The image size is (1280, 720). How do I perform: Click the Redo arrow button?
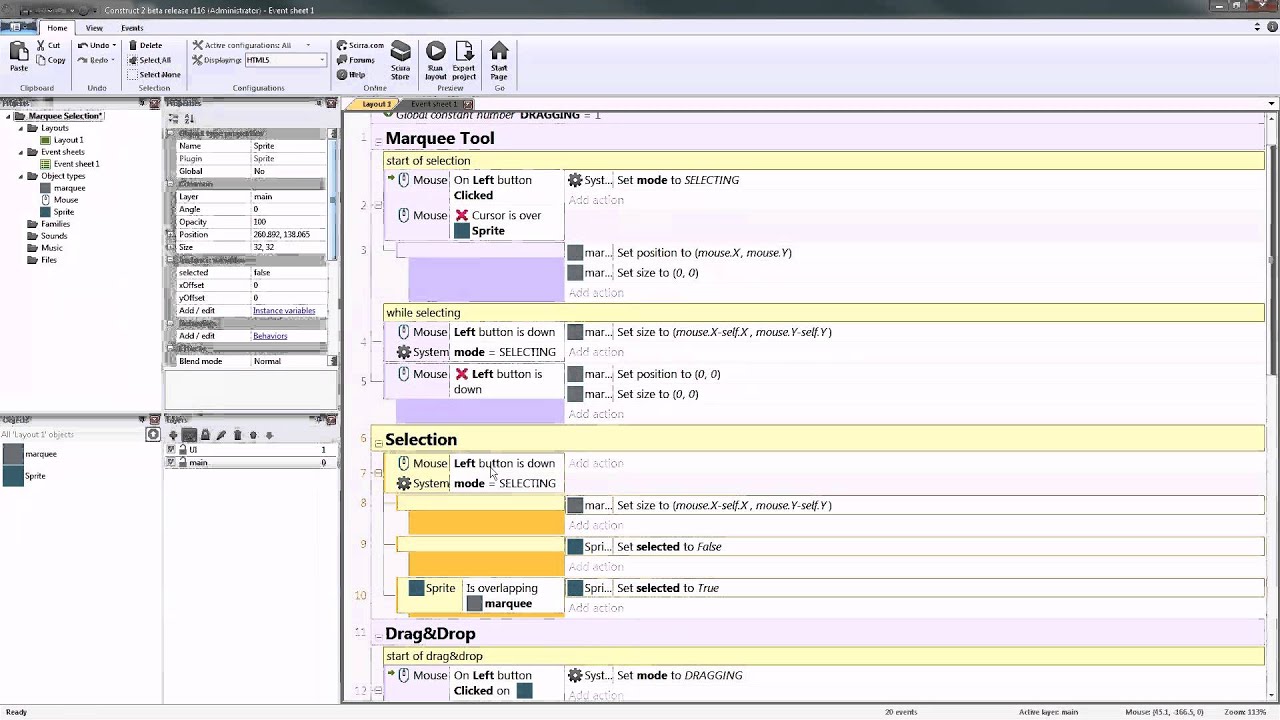click(x=95, y=60)
